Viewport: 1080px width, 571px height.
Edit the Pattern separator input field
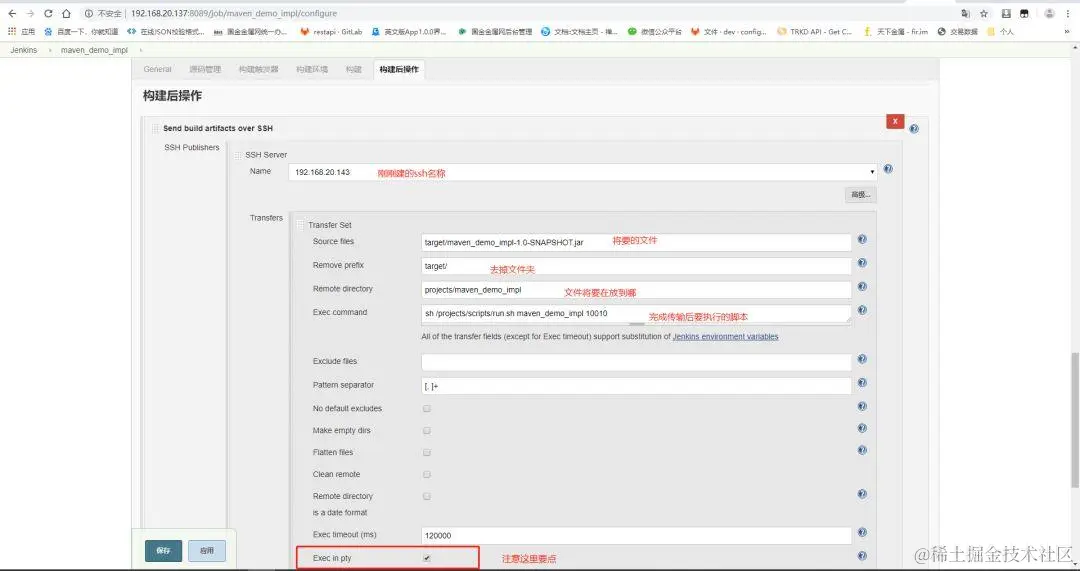click(636, 386)
